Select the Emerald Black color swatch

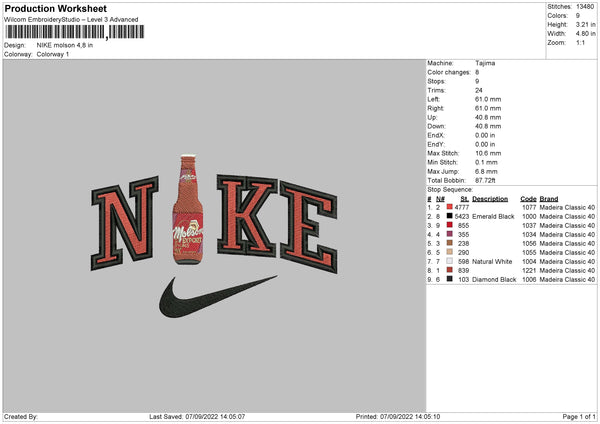point(449,216)
